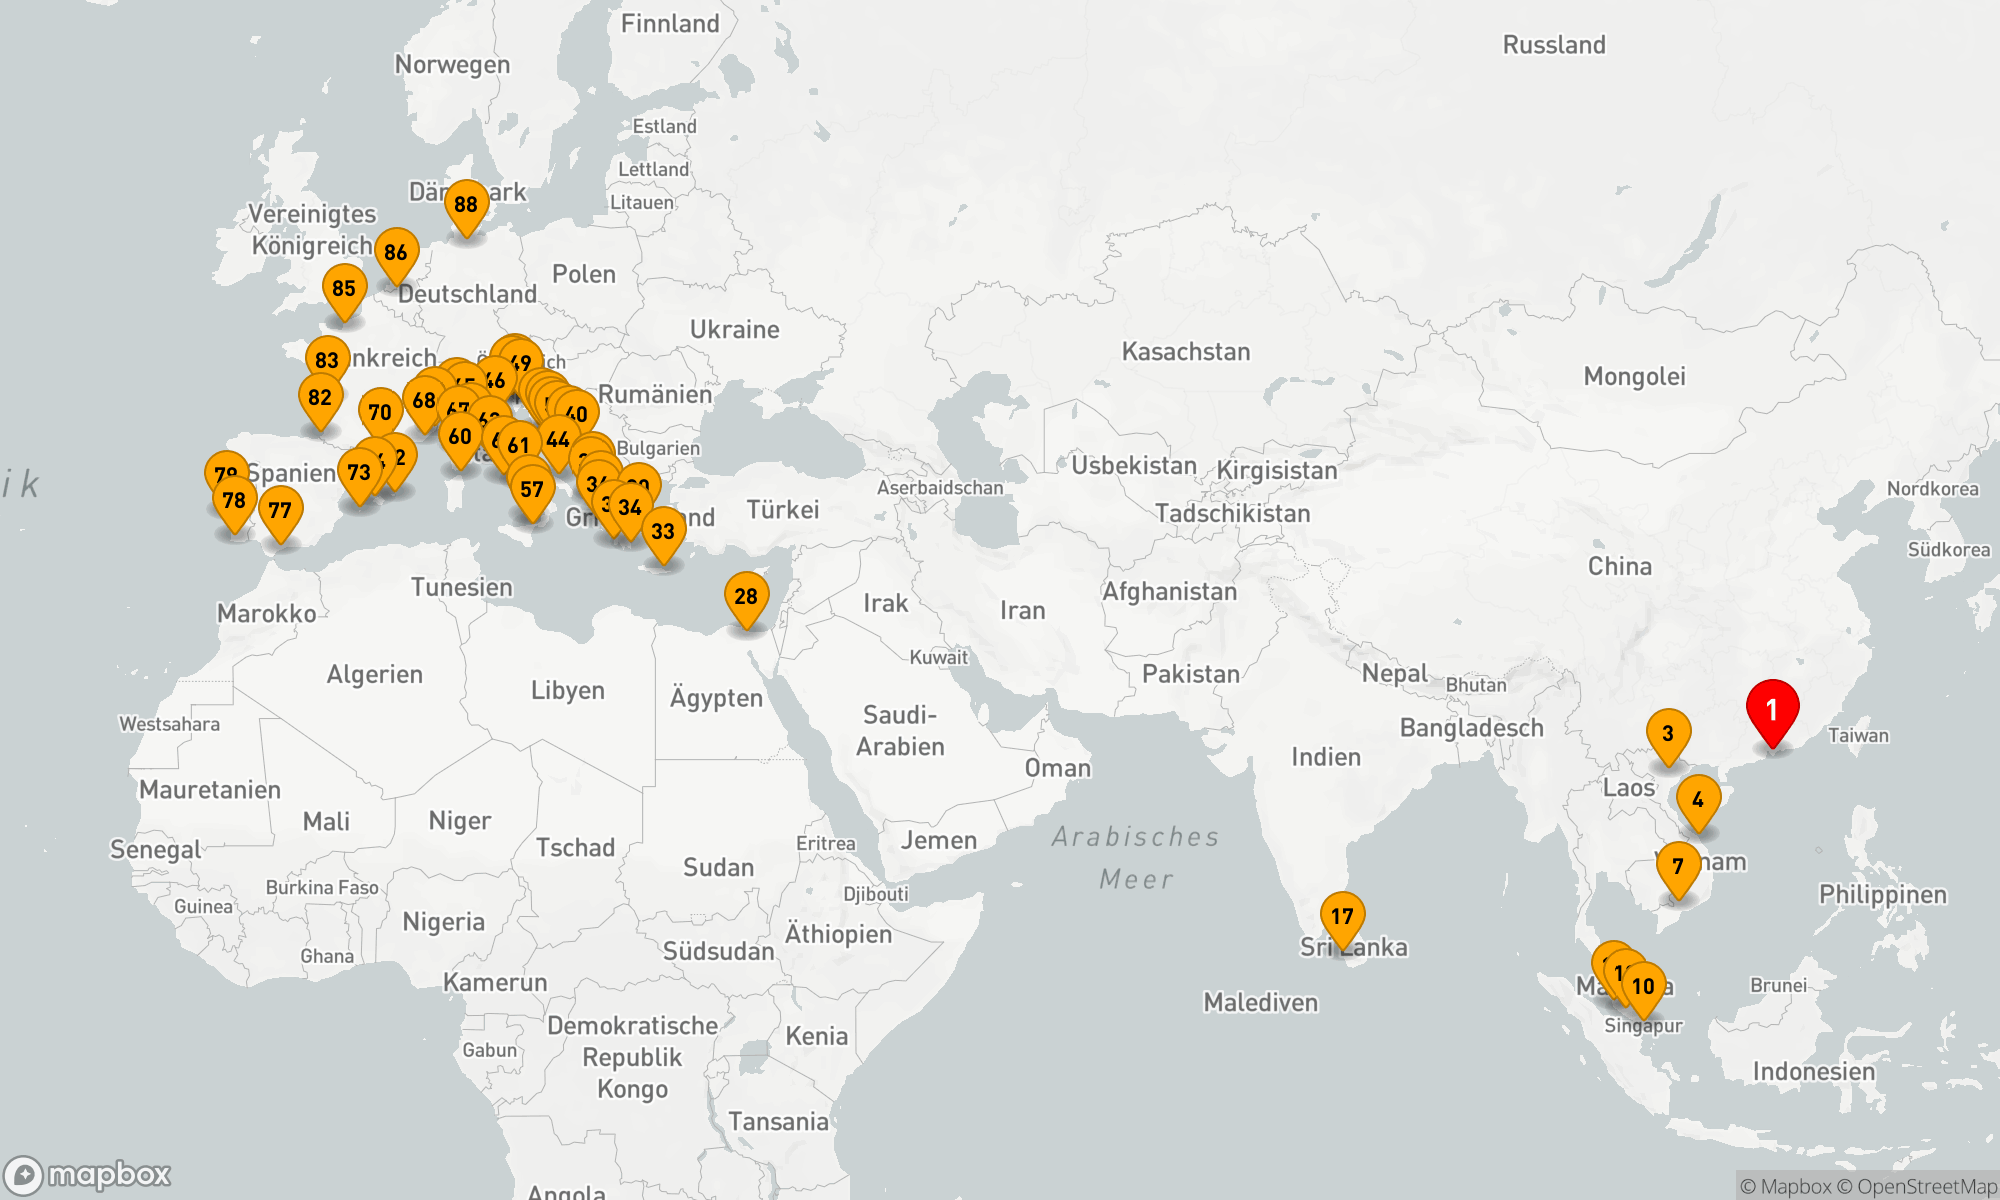Click marker 4 on the Vietnam coast

pos(1698,800)
